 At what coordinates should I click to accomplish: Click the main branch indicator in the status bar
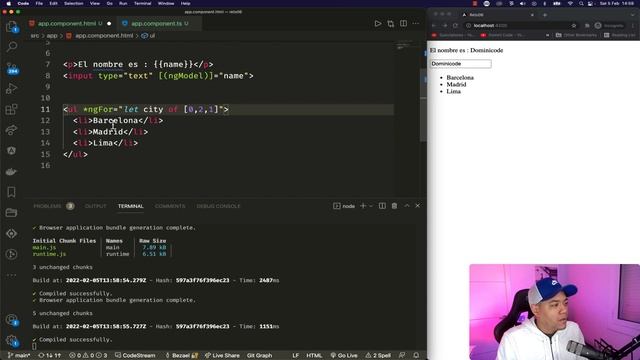coord(20,356)
